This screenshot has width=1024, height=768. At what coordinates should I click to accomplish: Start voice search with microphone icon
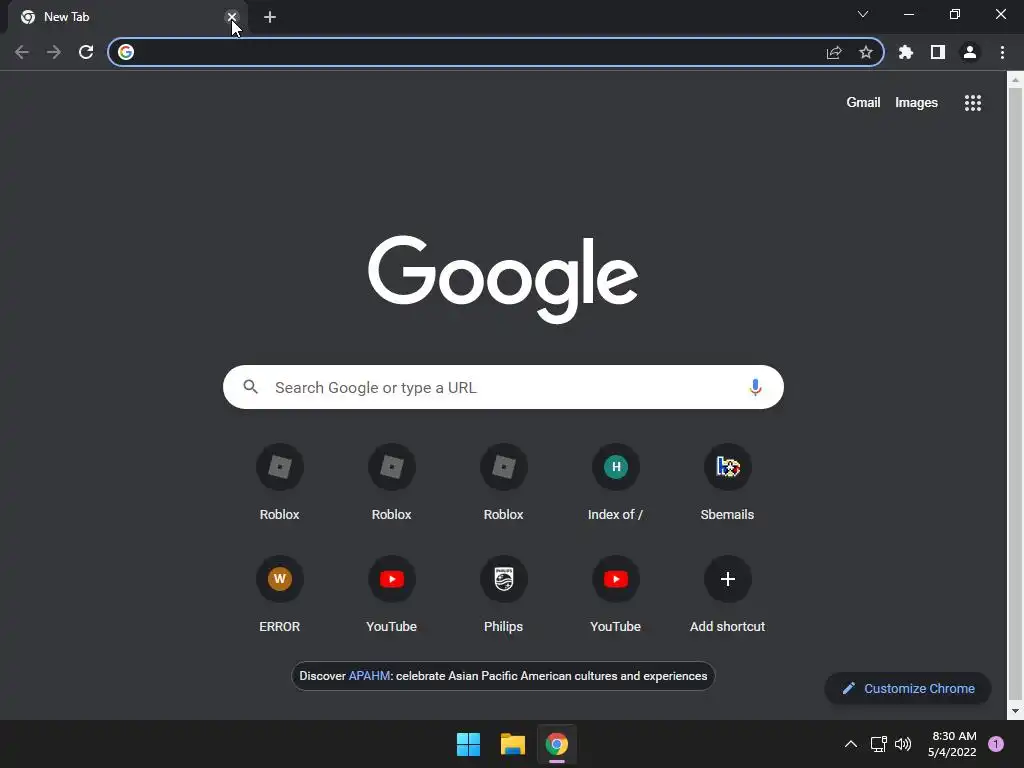[x=755, y=387]
